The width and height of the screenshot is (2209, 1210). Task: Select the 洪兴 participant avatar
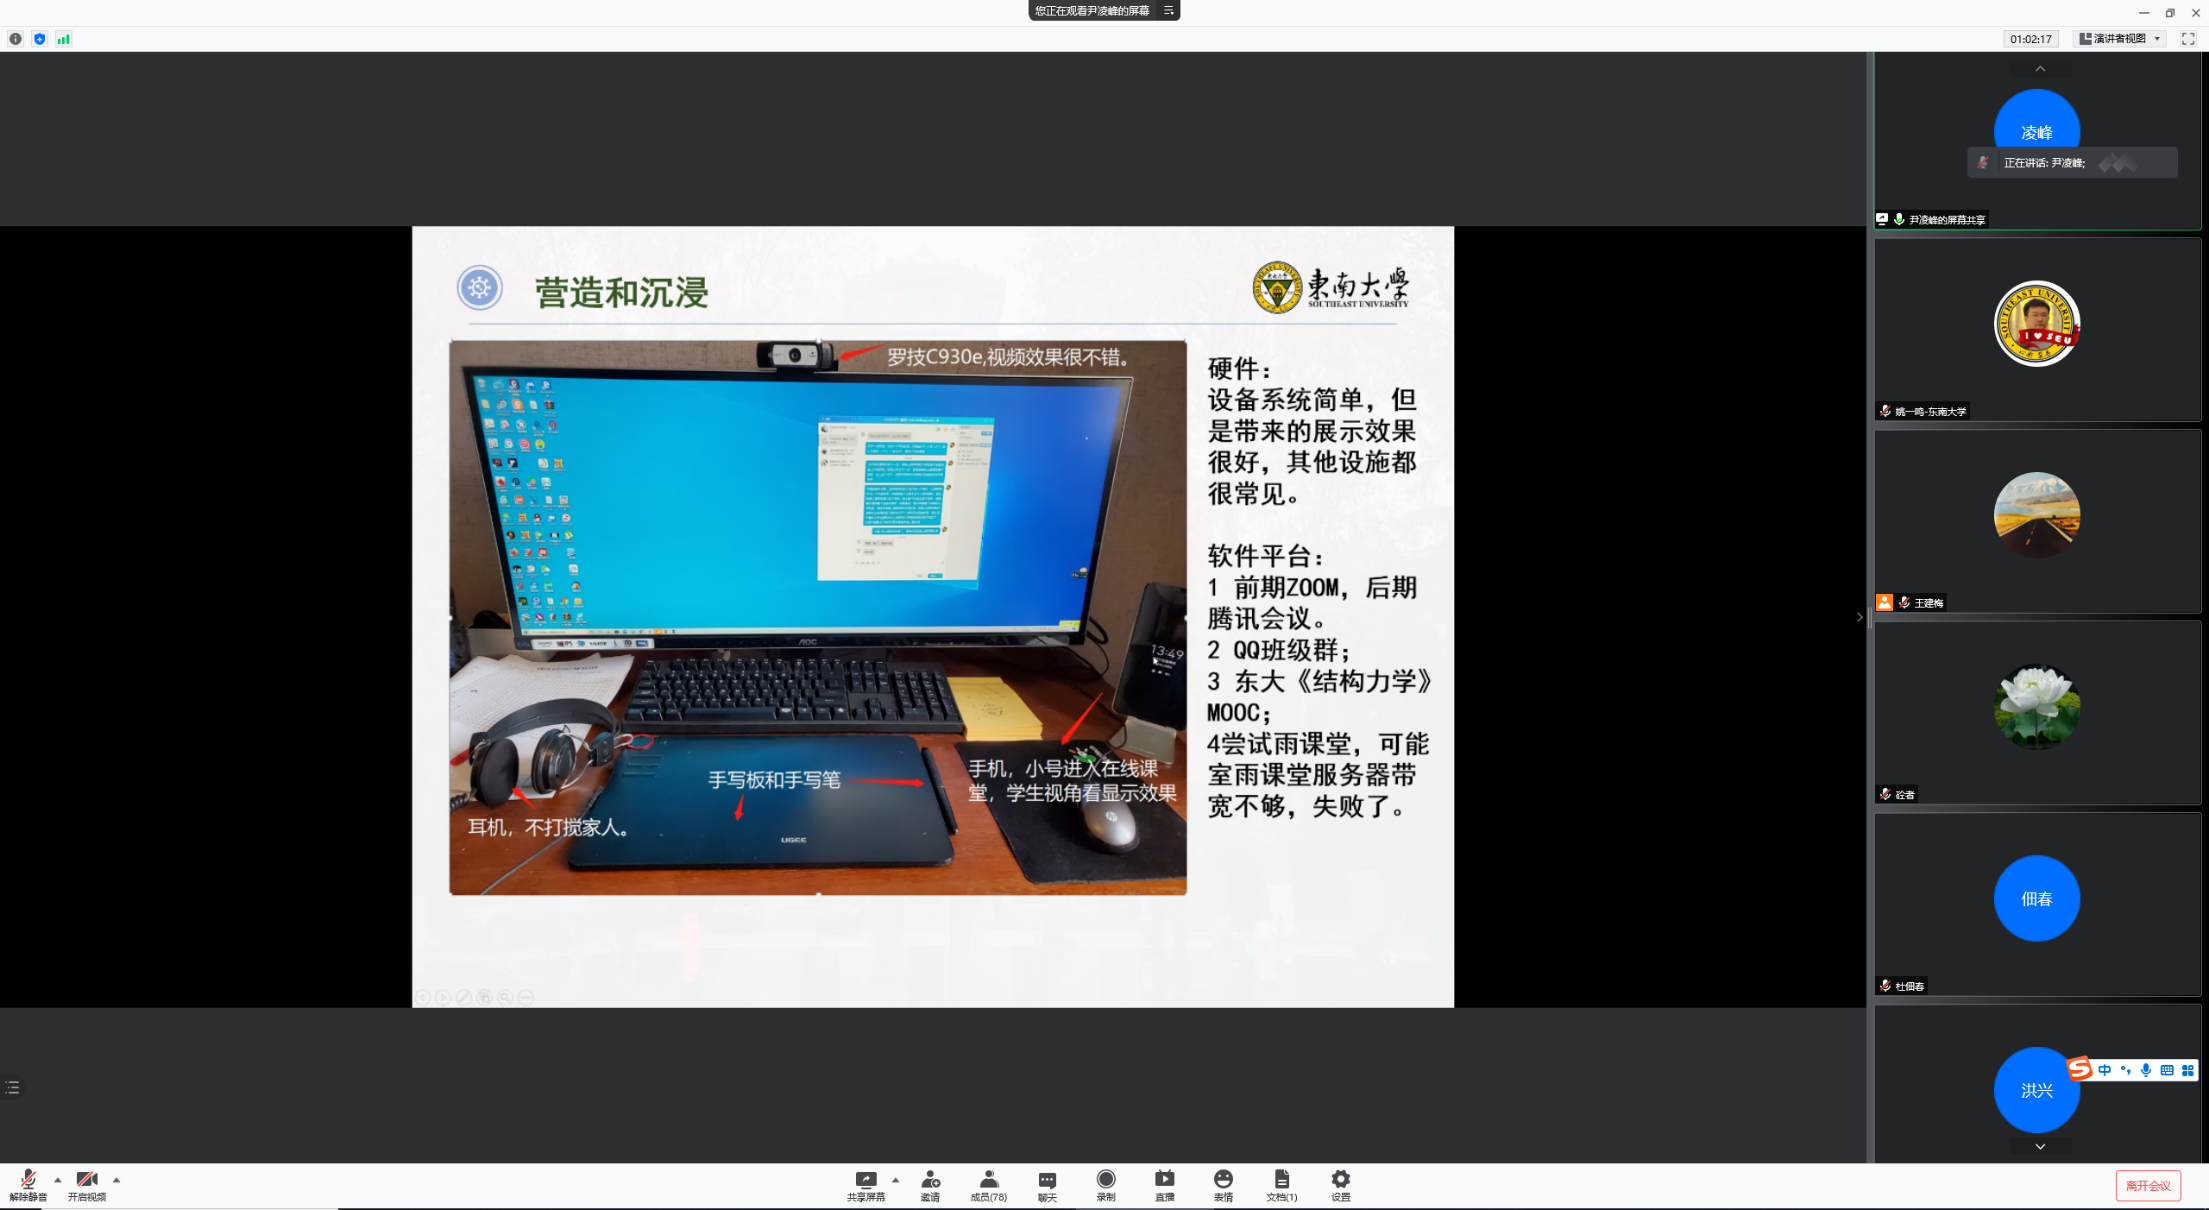[x=2037, y=1090]
